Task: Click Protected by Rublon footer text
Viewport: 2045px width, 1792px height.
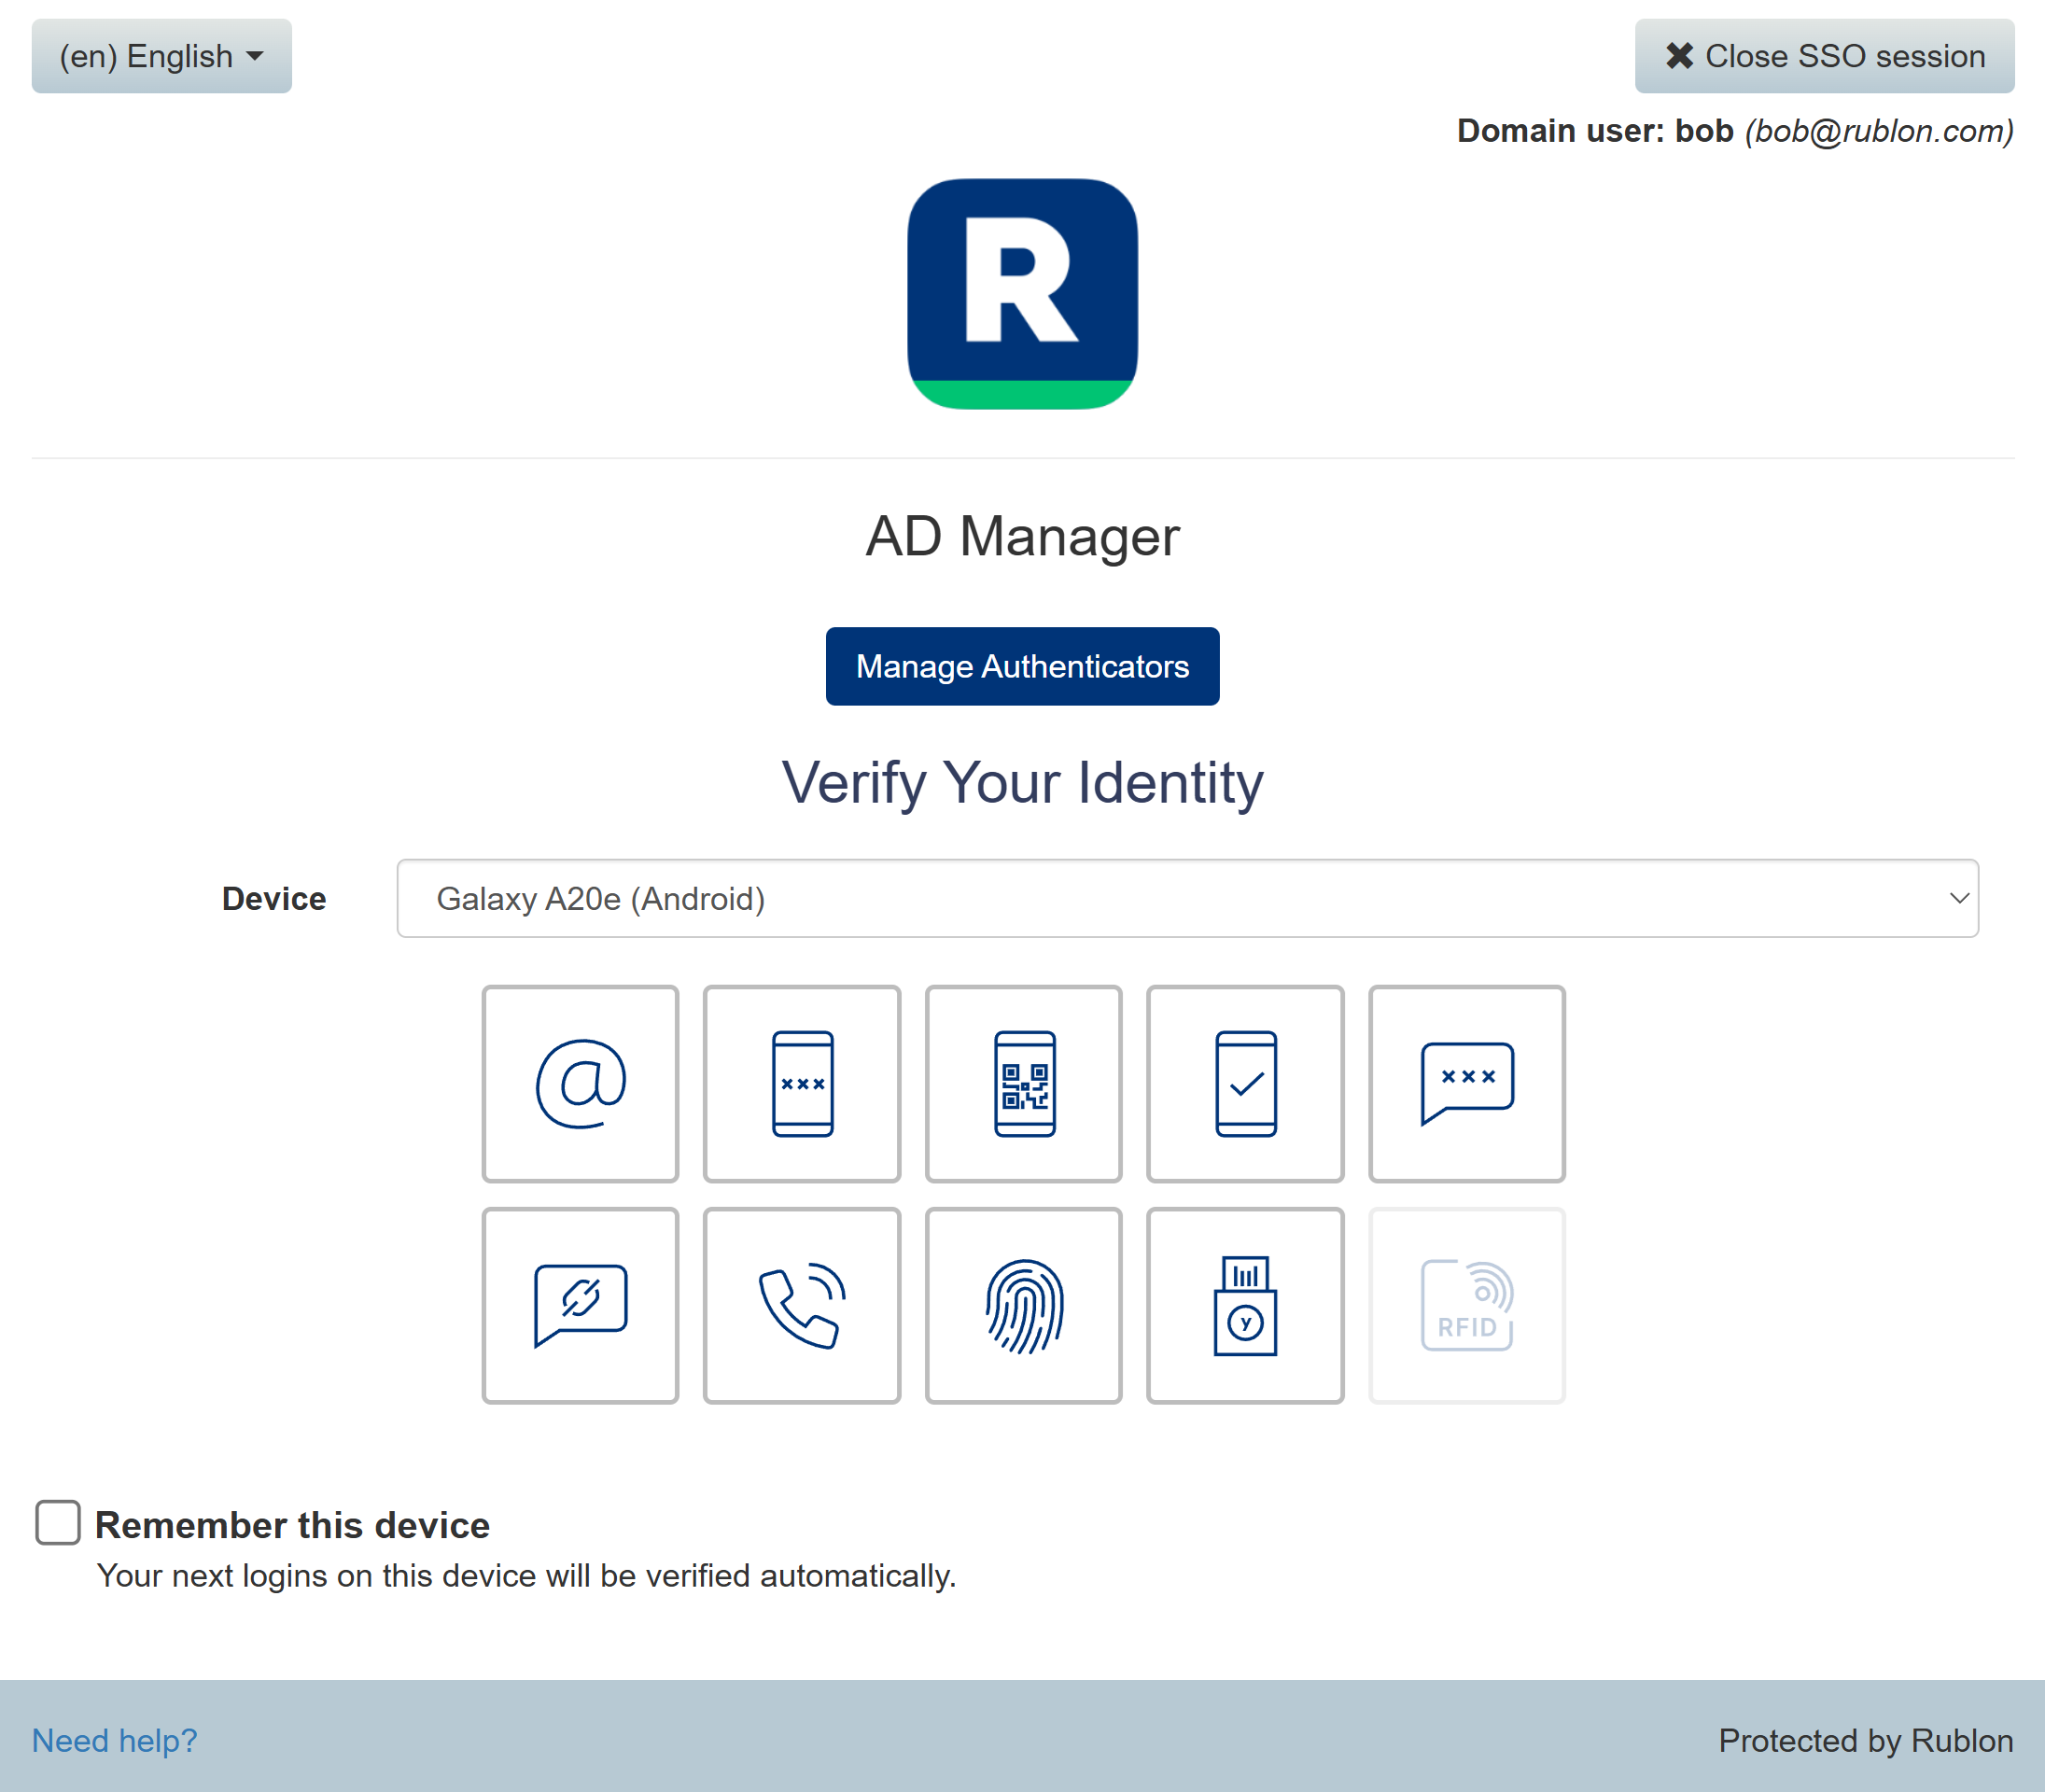Action: (1865, 1741)
